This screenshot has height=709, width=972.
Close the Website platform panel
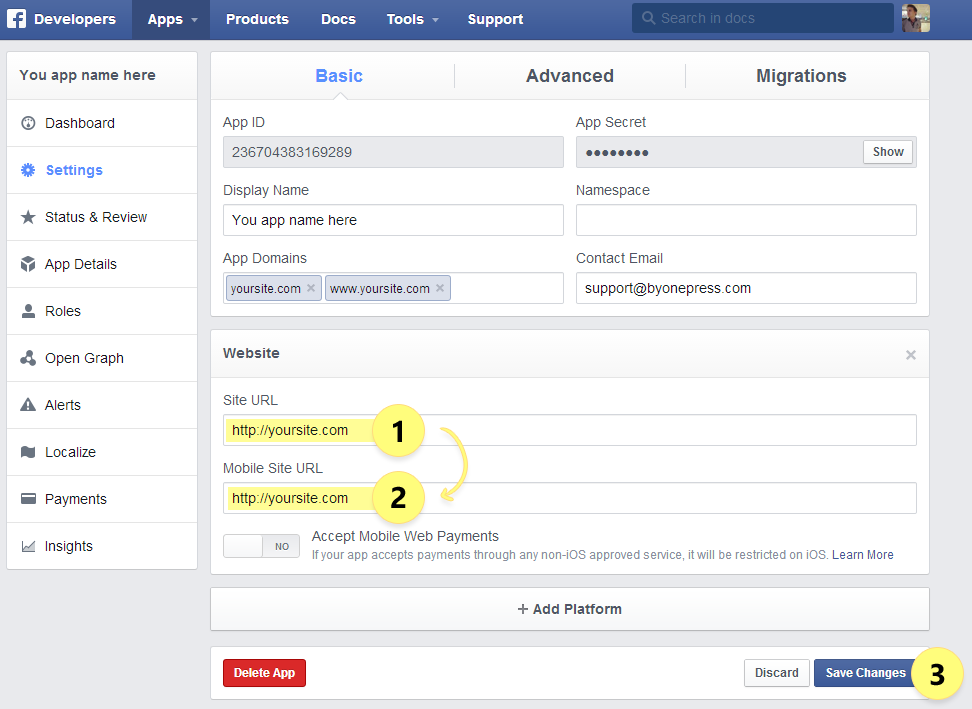pyautogui.click(x=911, y=354)
